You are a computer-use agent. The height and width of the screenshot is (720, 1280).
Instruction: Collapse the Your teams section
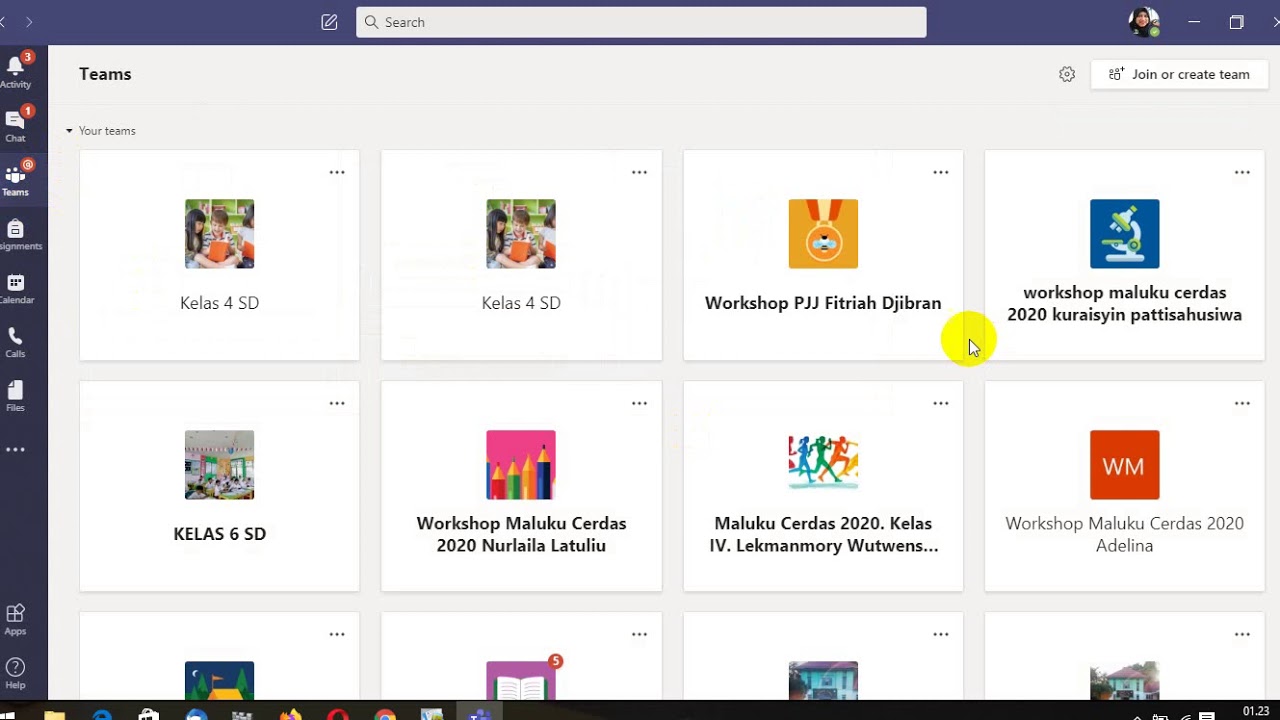[x=100, y=131]
